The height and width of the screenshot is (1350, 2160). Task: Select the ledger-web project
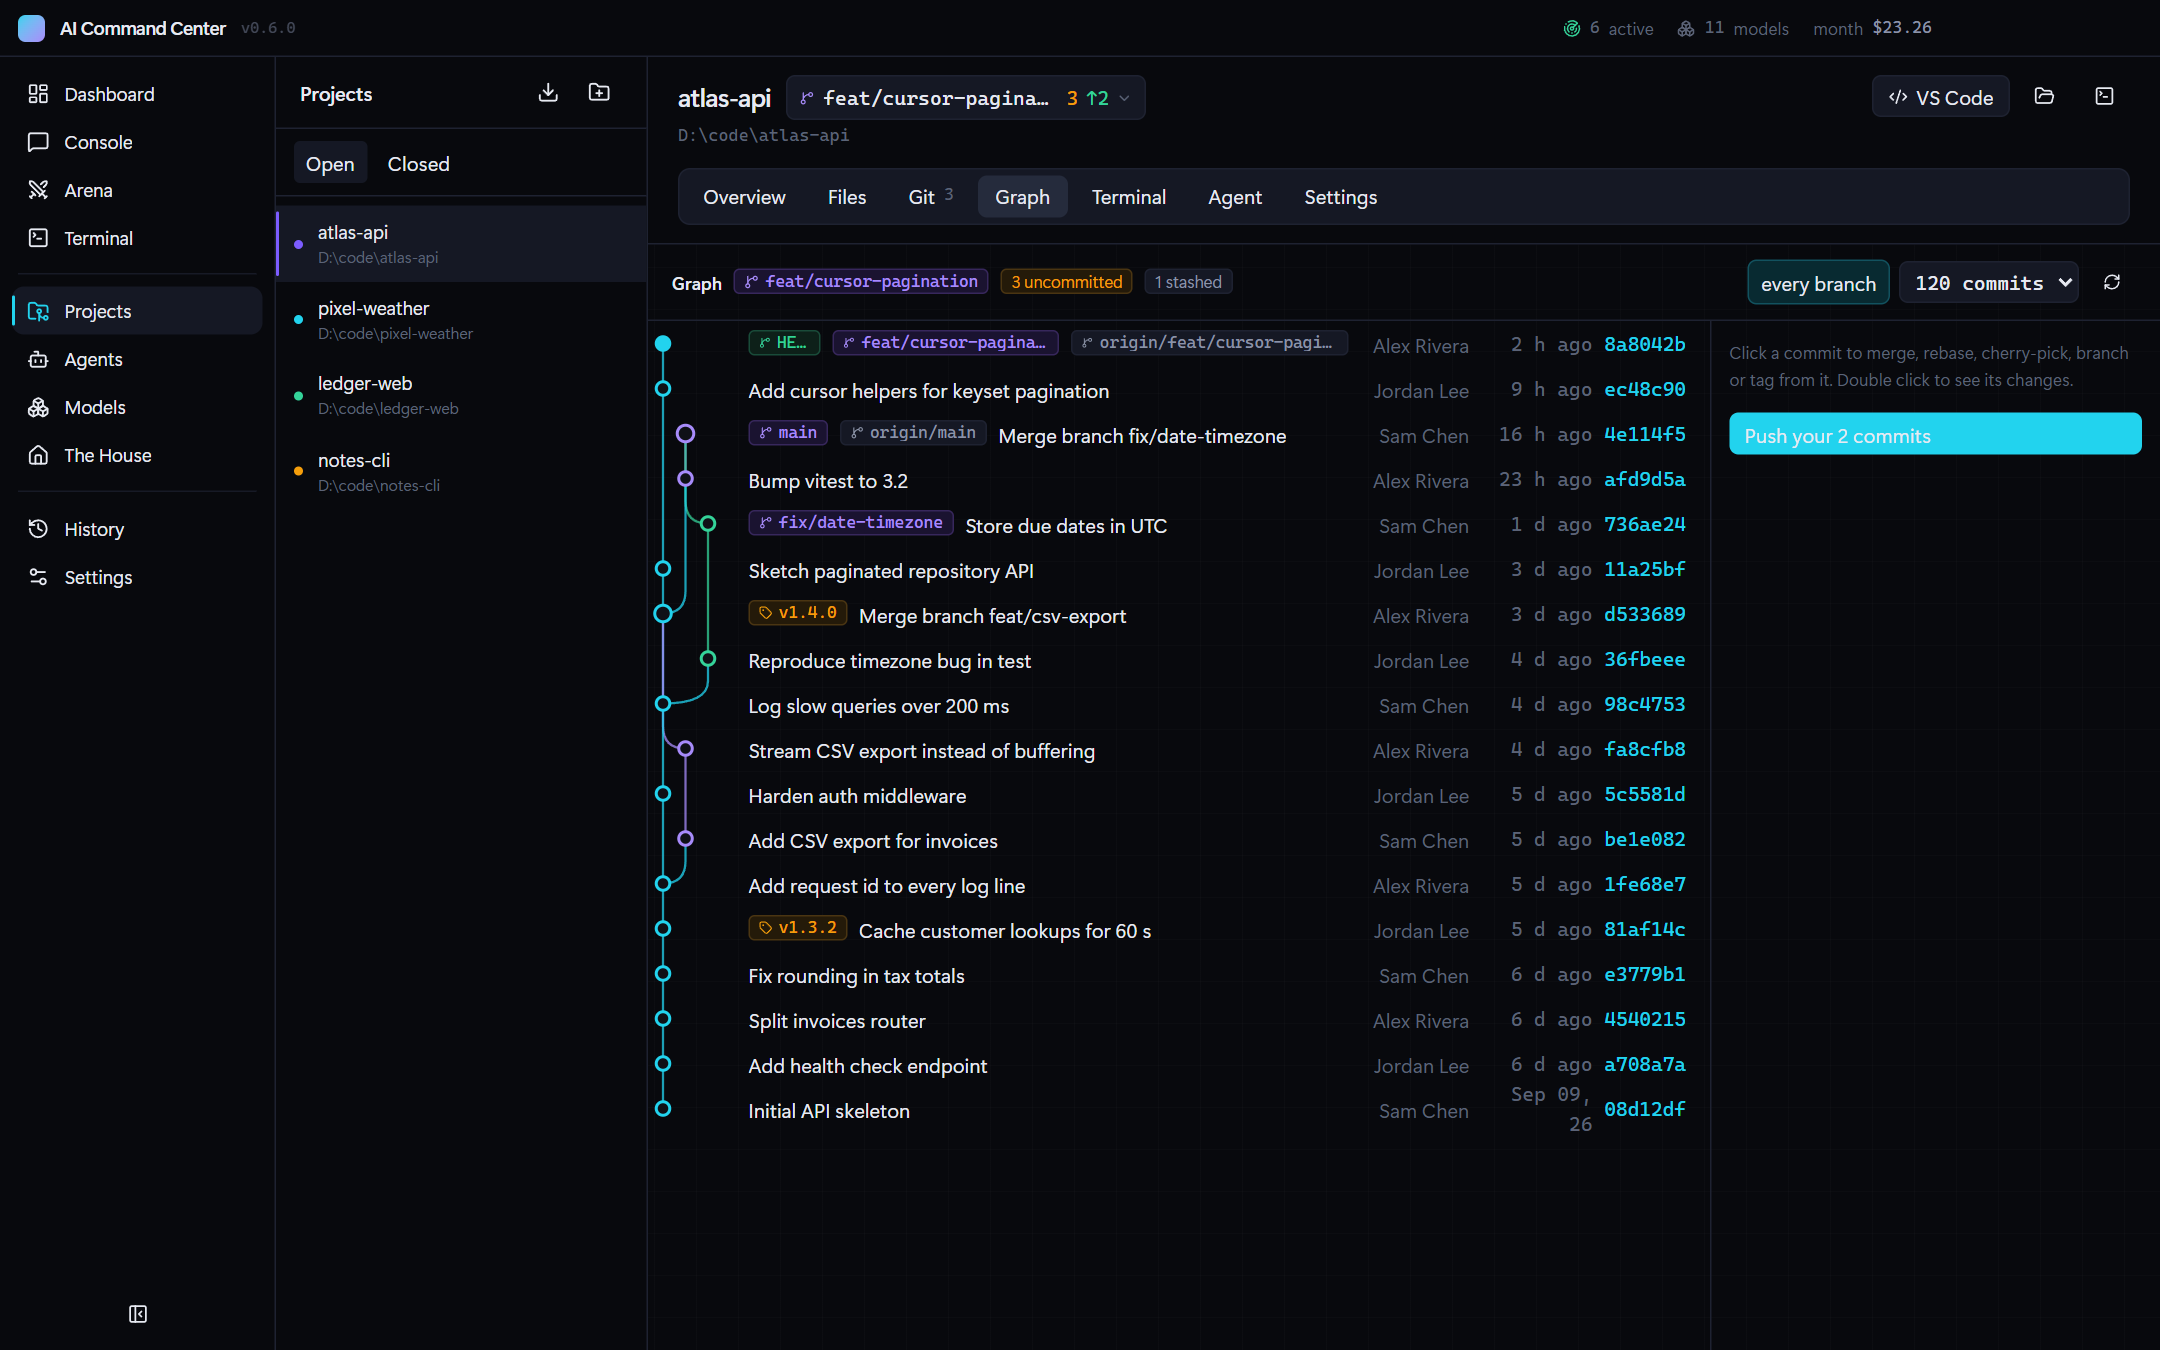pos(461,395)
